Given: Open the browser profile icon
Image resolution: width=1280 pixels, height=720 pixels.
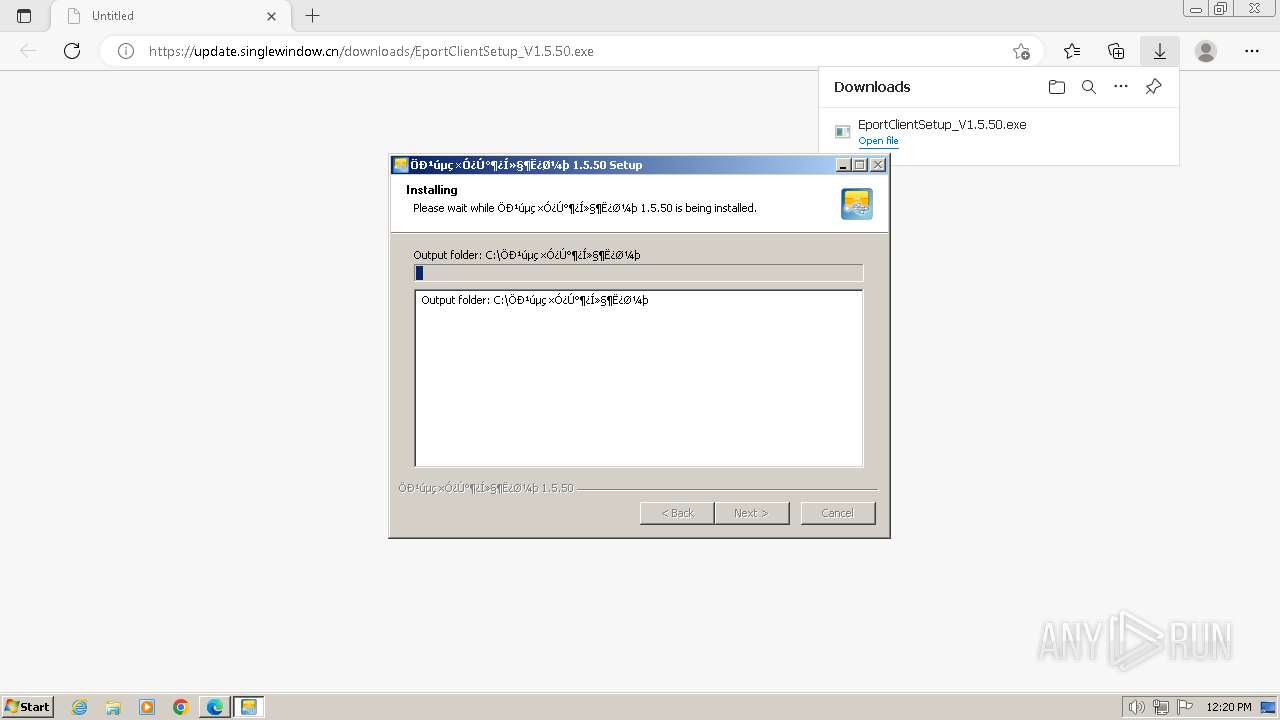Looking at the screenshot, I should click(x=1206, y=51).
